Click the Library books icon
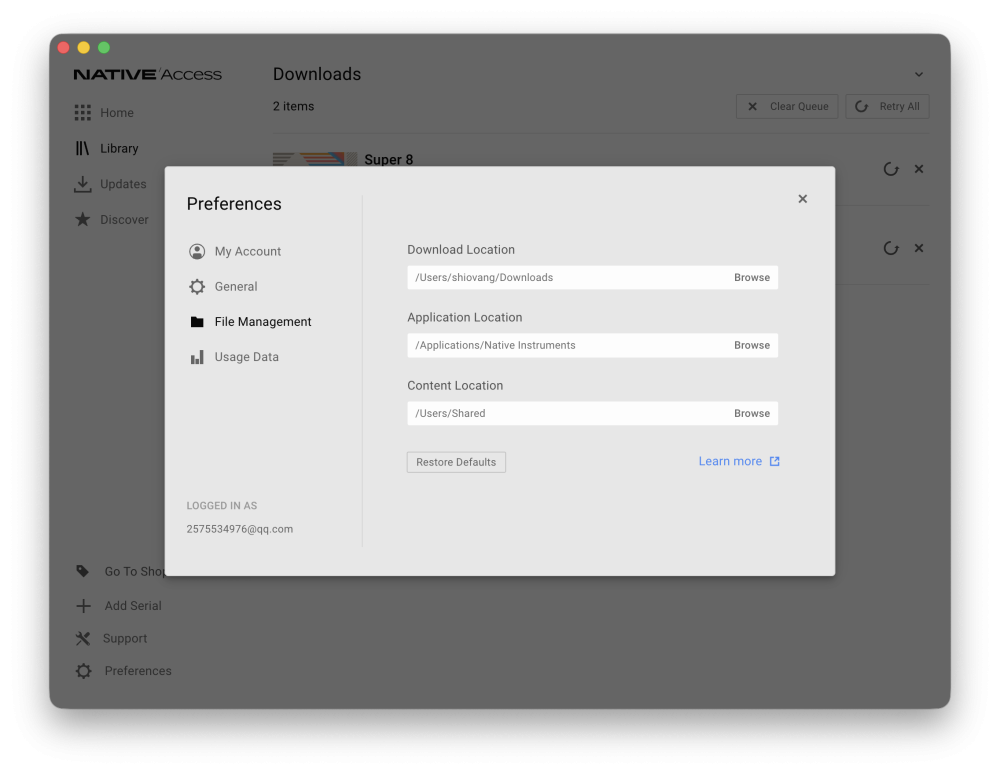 (82, 149)
